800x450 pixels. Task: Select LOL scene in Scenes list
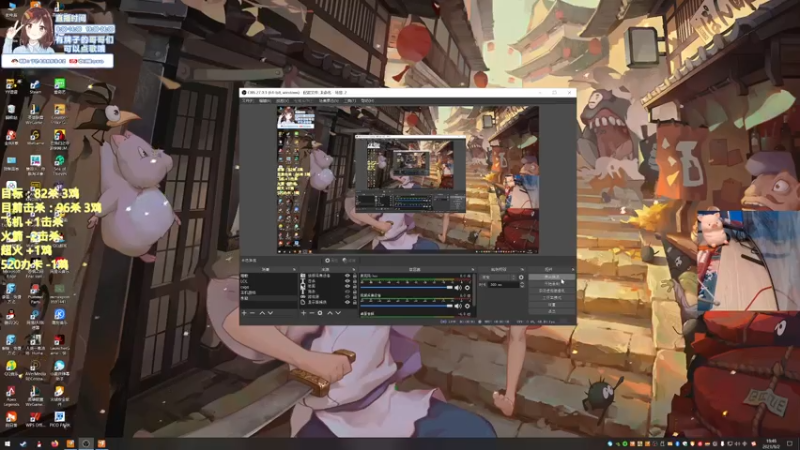(x=268, y=281)
